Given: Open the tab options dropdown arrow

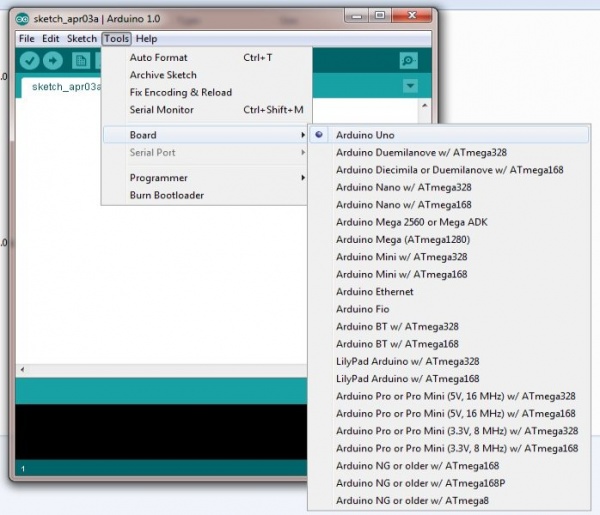Looking at the screenshot, I should click(x=410, y=86).
